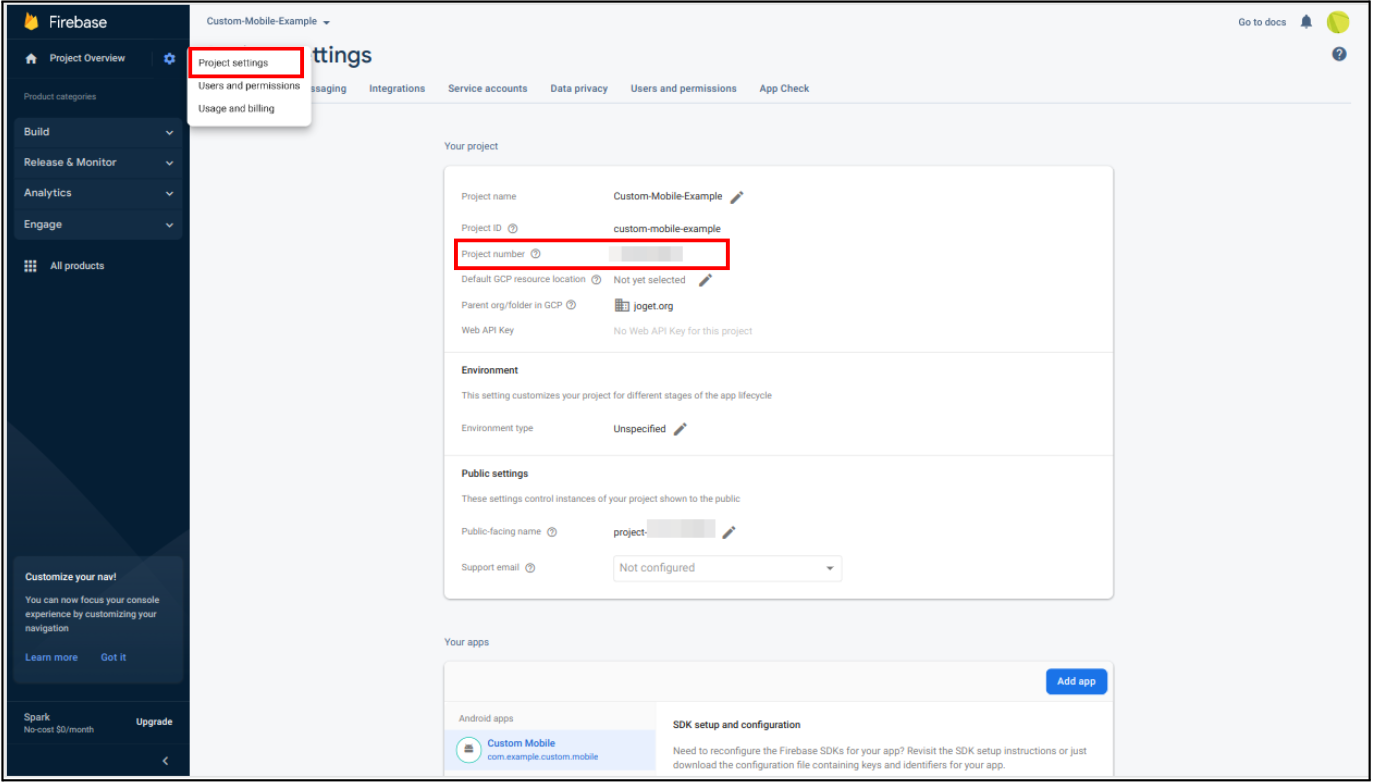Click the SDK setup and configuration heading

point(737,725)
